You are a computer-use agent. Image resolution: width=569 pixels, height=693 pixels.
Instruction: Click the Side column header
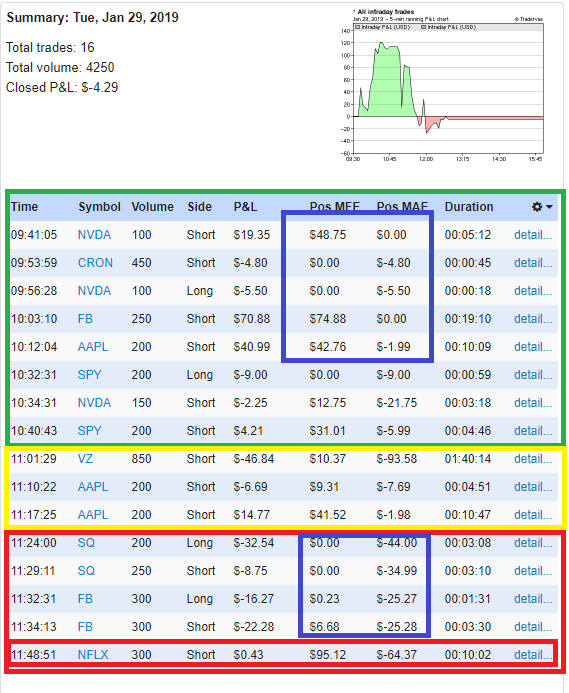(x=199, y=207)
